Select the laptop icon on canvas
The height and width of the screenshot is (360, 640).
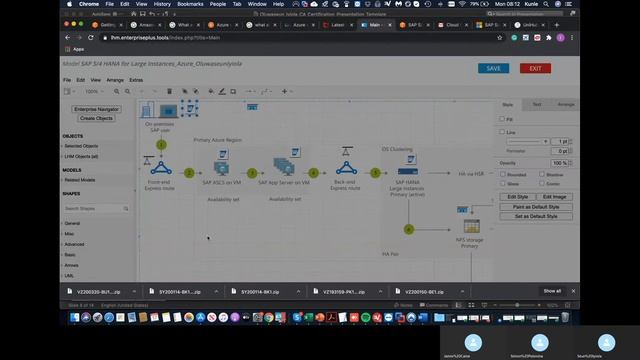coord(168,111)
